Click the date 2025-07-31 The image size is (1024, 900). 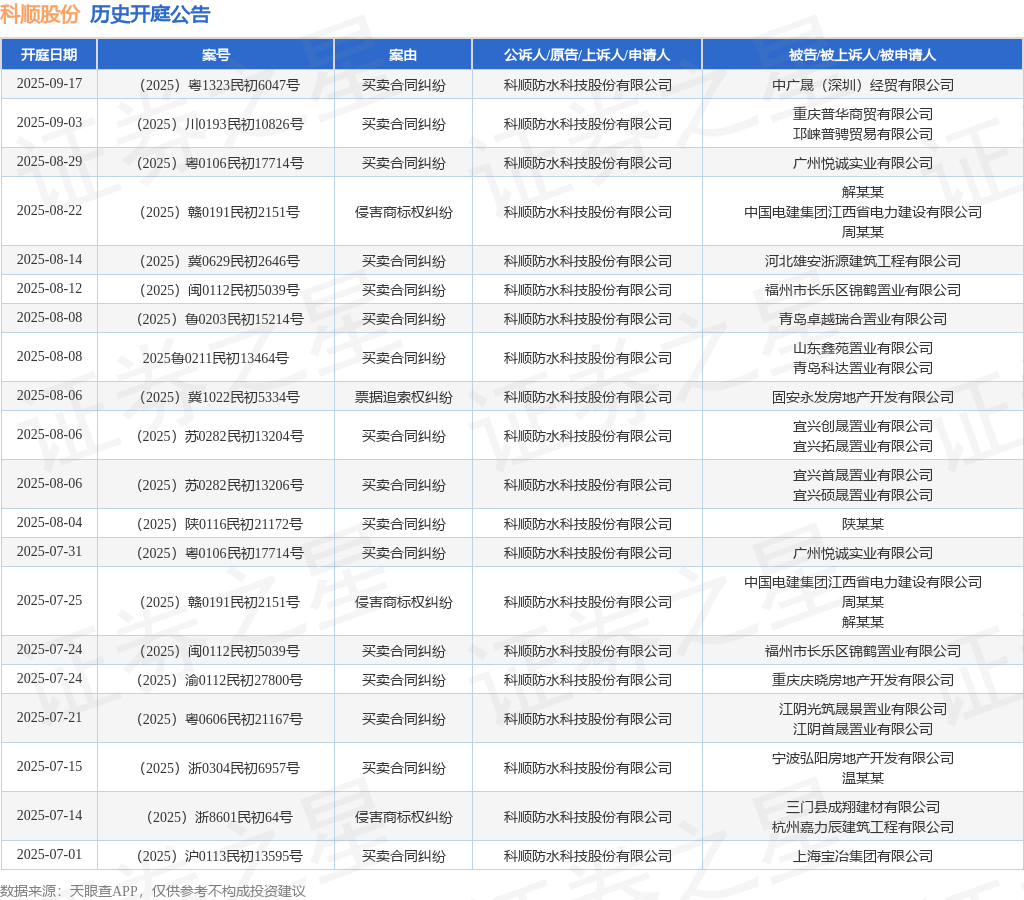pos(49,551)
